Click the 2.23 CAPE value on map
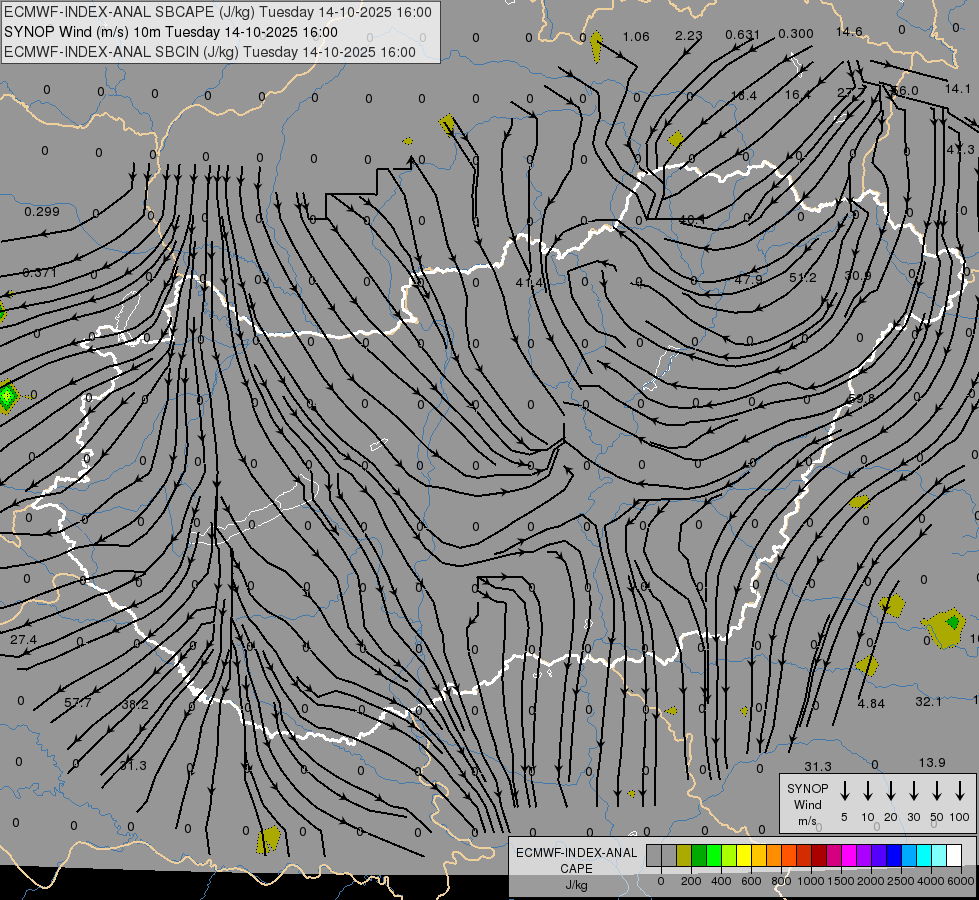 click(689, 36)
